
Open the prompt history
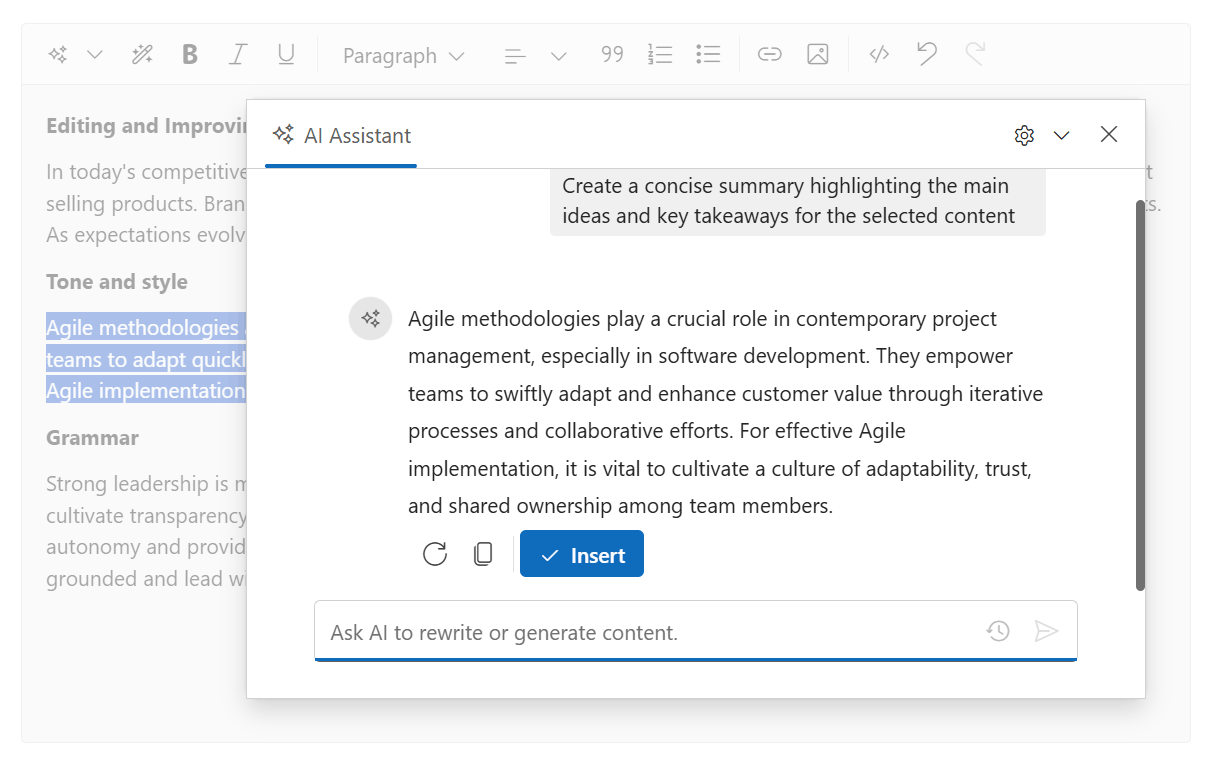click(998, 631)
